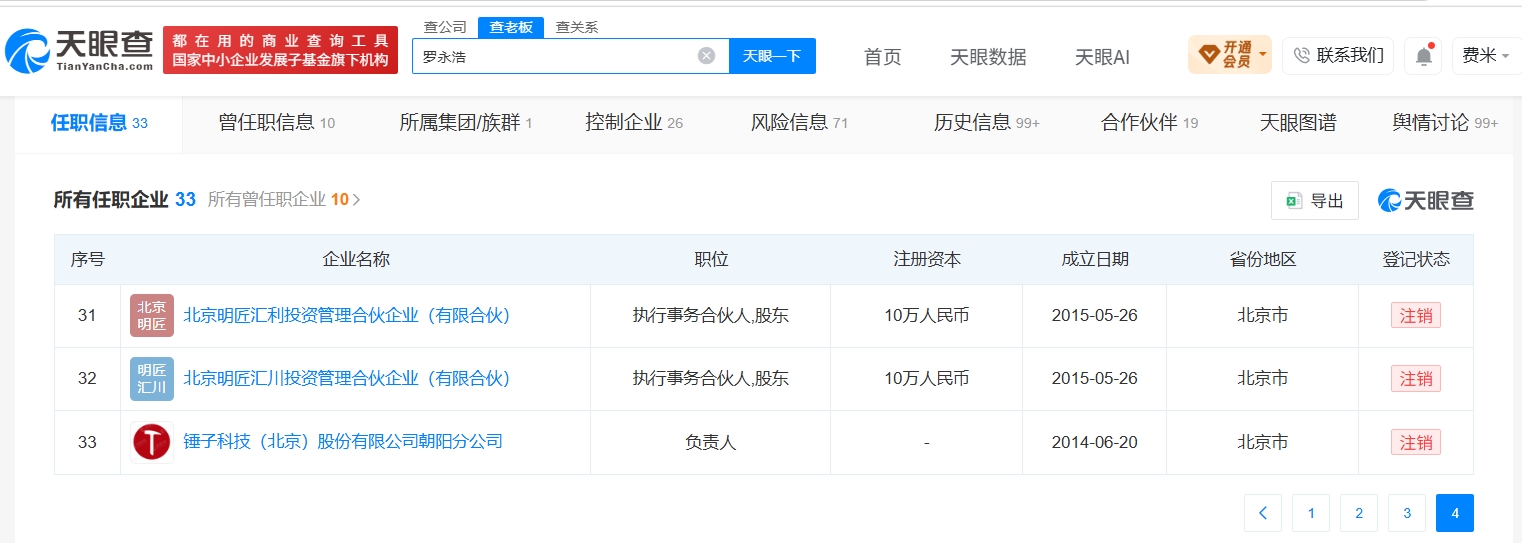Click the 省份地区 column header
Screen dimensions: 1522x543
coord(1262,259)
